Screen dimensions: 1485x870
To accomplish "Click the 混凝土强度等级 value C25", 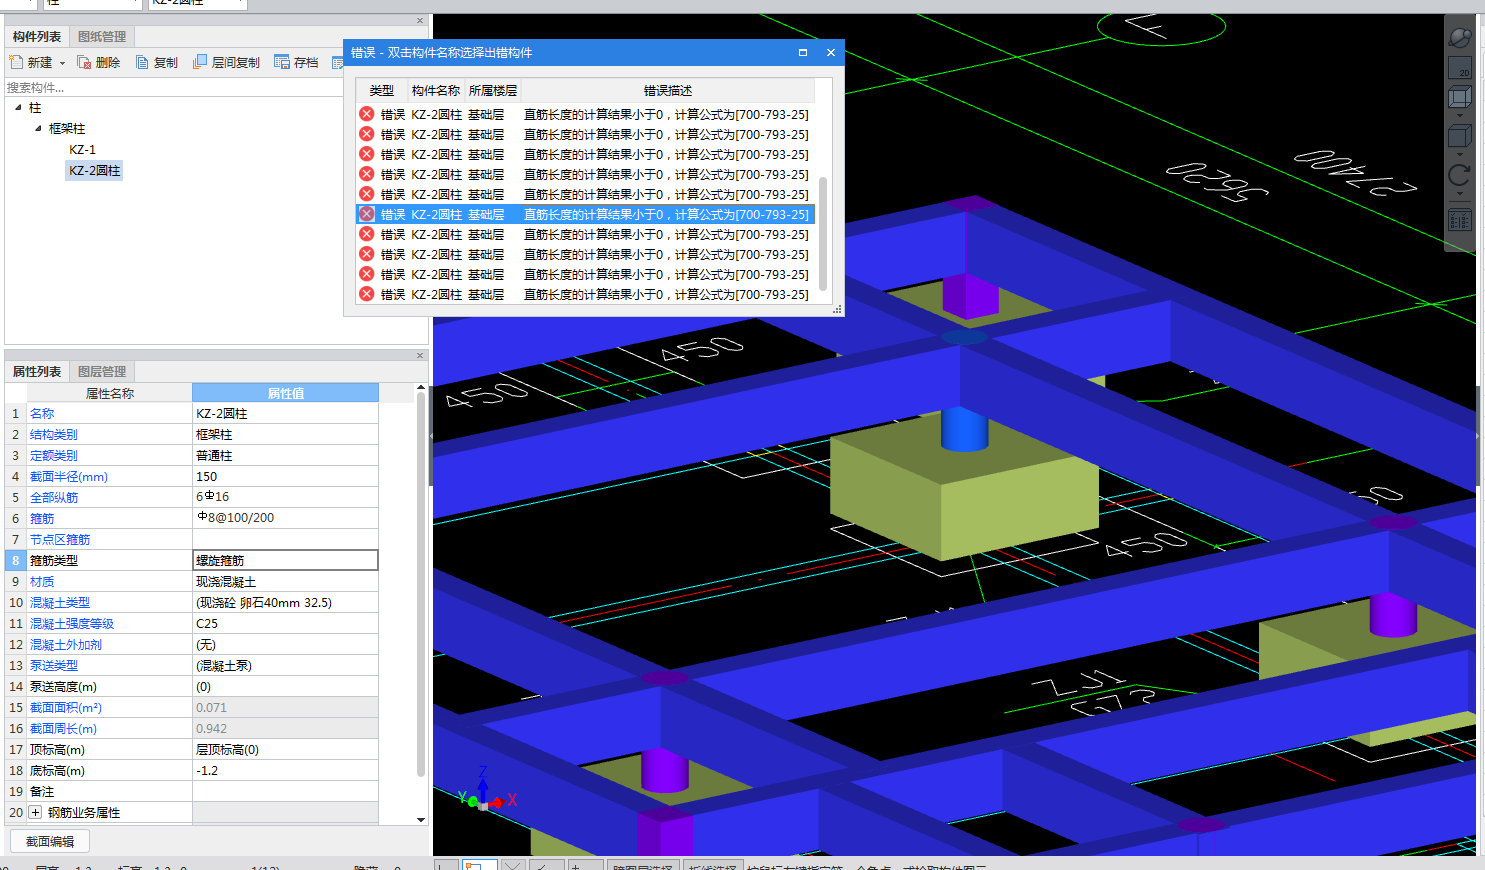I will tap(285, 624).
